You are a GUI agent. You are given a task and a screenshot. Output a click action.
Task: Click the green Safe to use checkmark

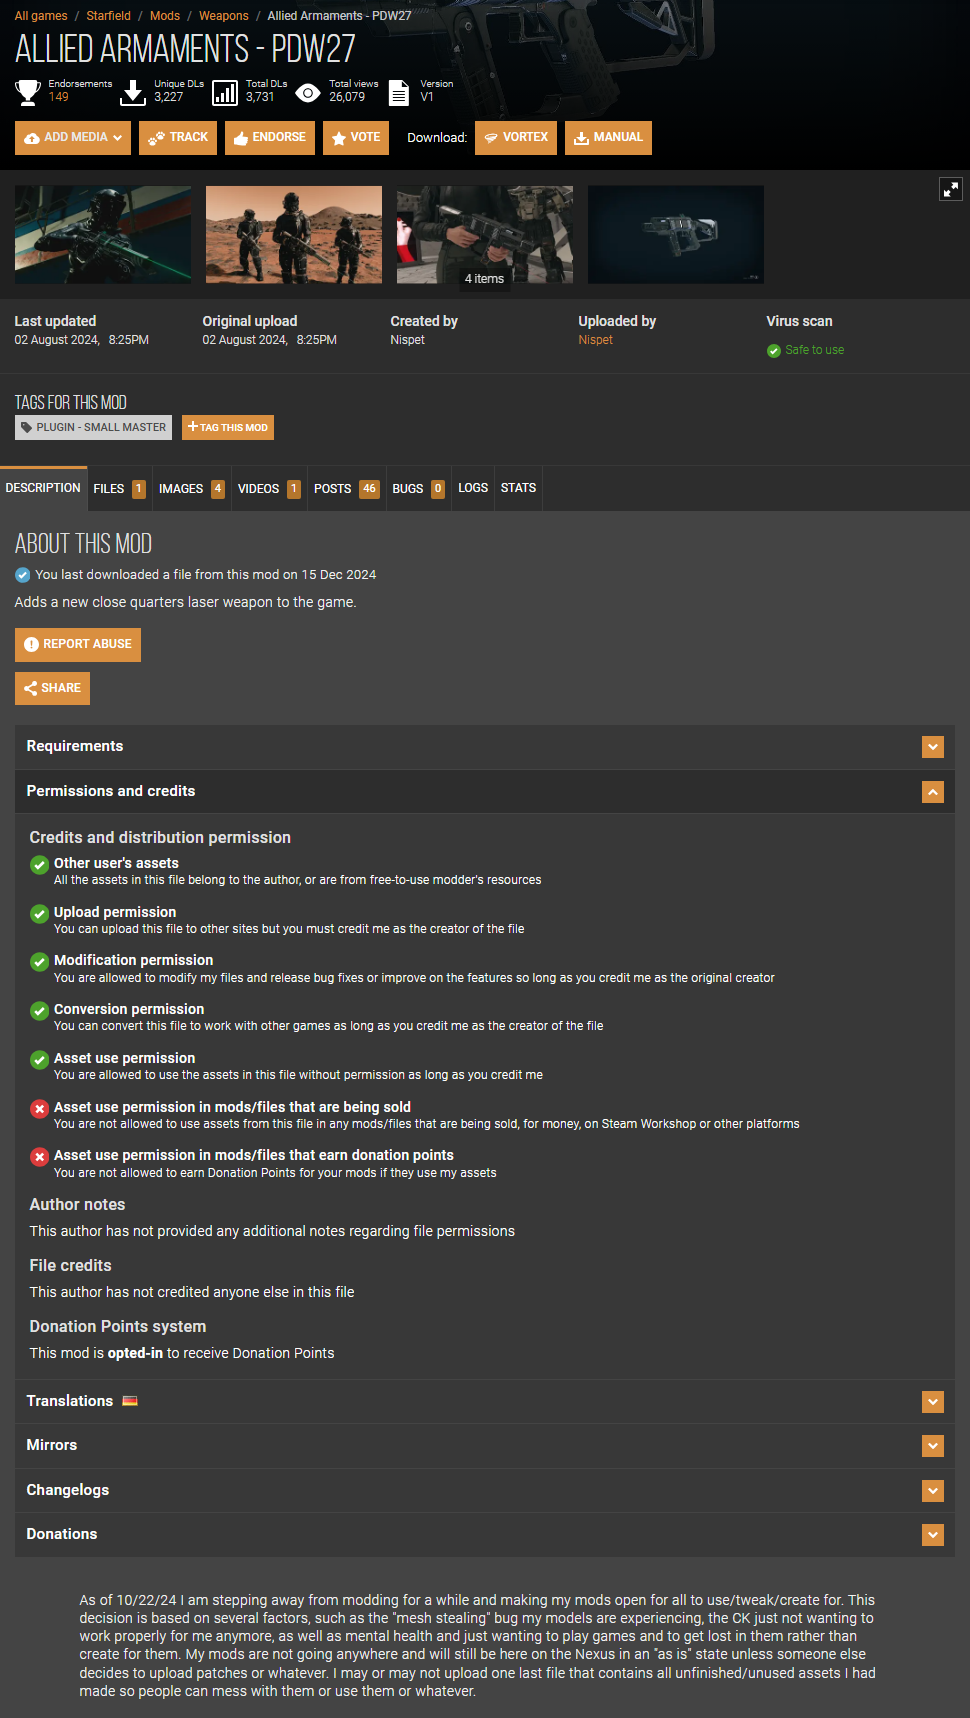[773, 351]
